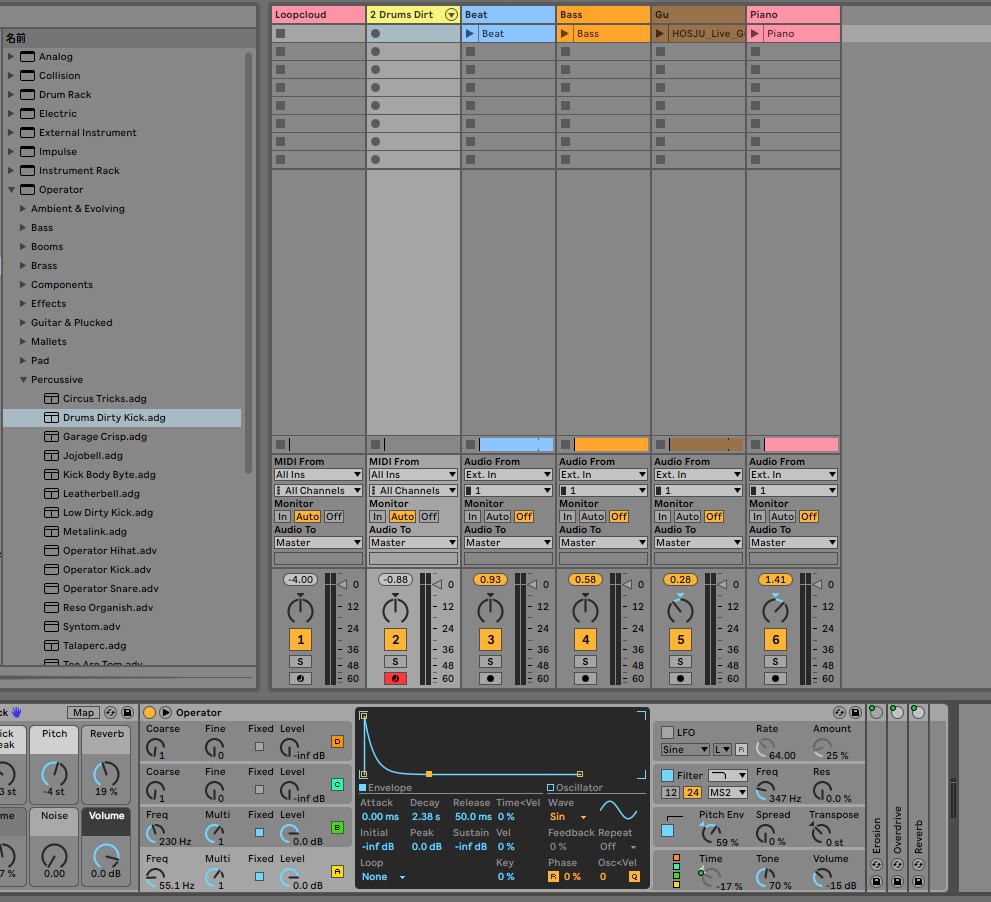Launch the HOSJU_Live_G clip
991x902 pixels.
tap(660, 34)
